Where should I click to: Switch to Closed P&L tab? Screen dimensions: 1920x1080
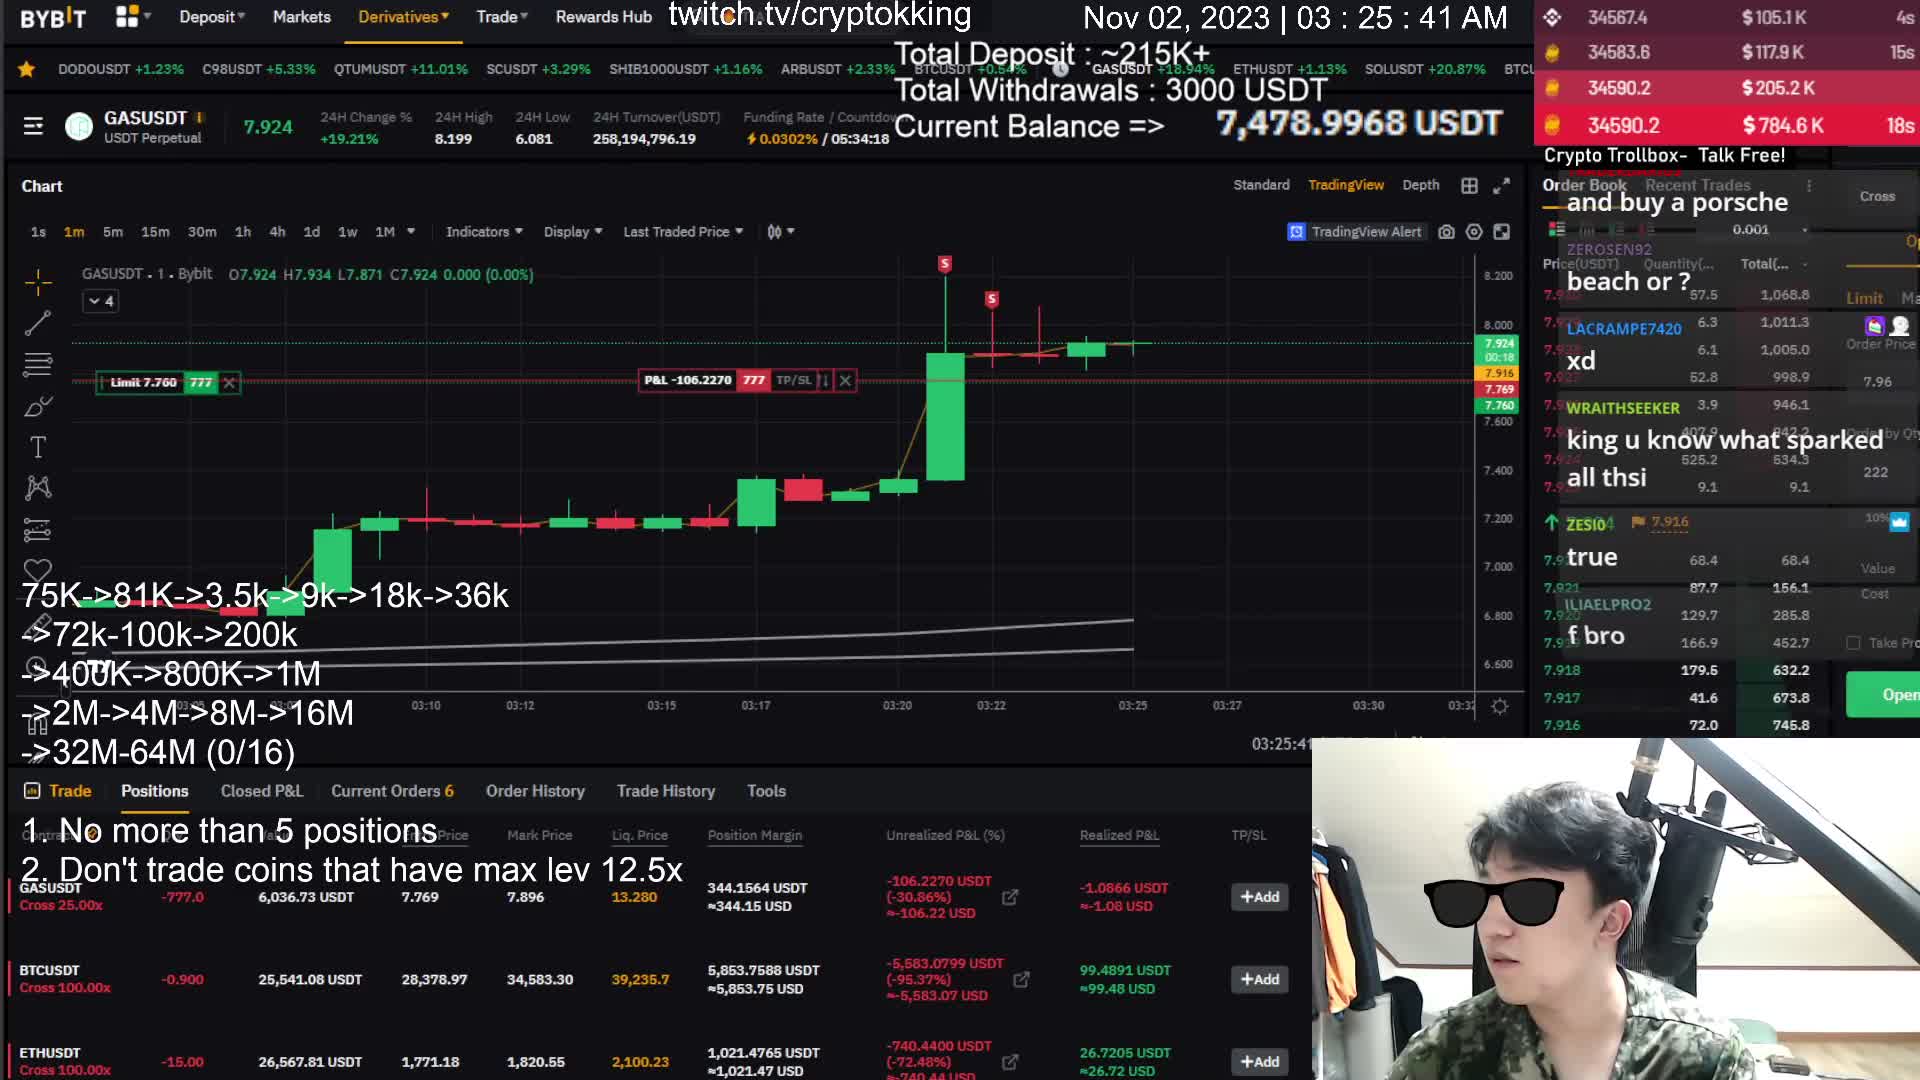coord(262,791)
